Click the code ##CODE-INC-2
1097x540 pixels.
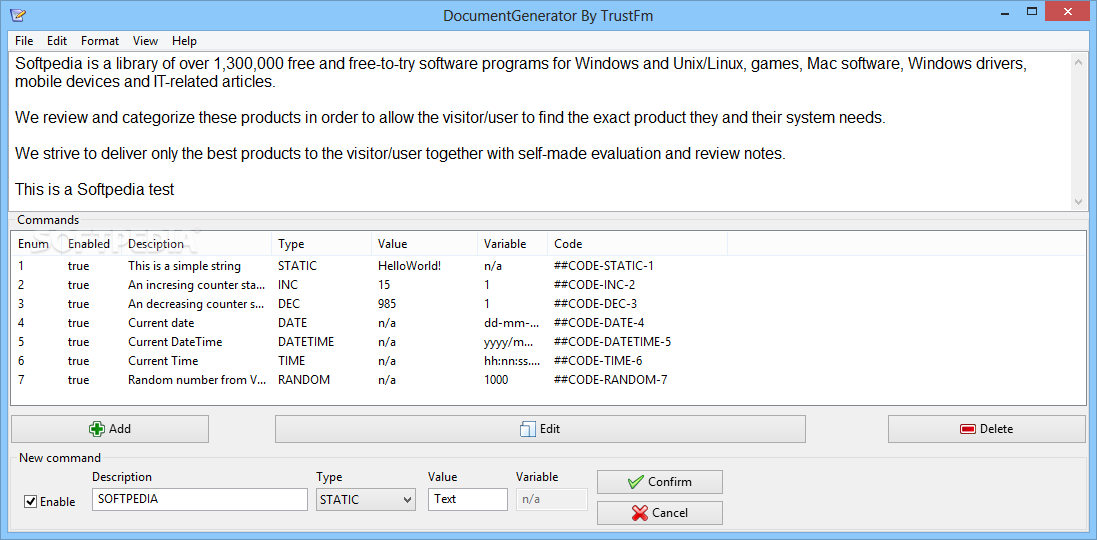point(595,285)
